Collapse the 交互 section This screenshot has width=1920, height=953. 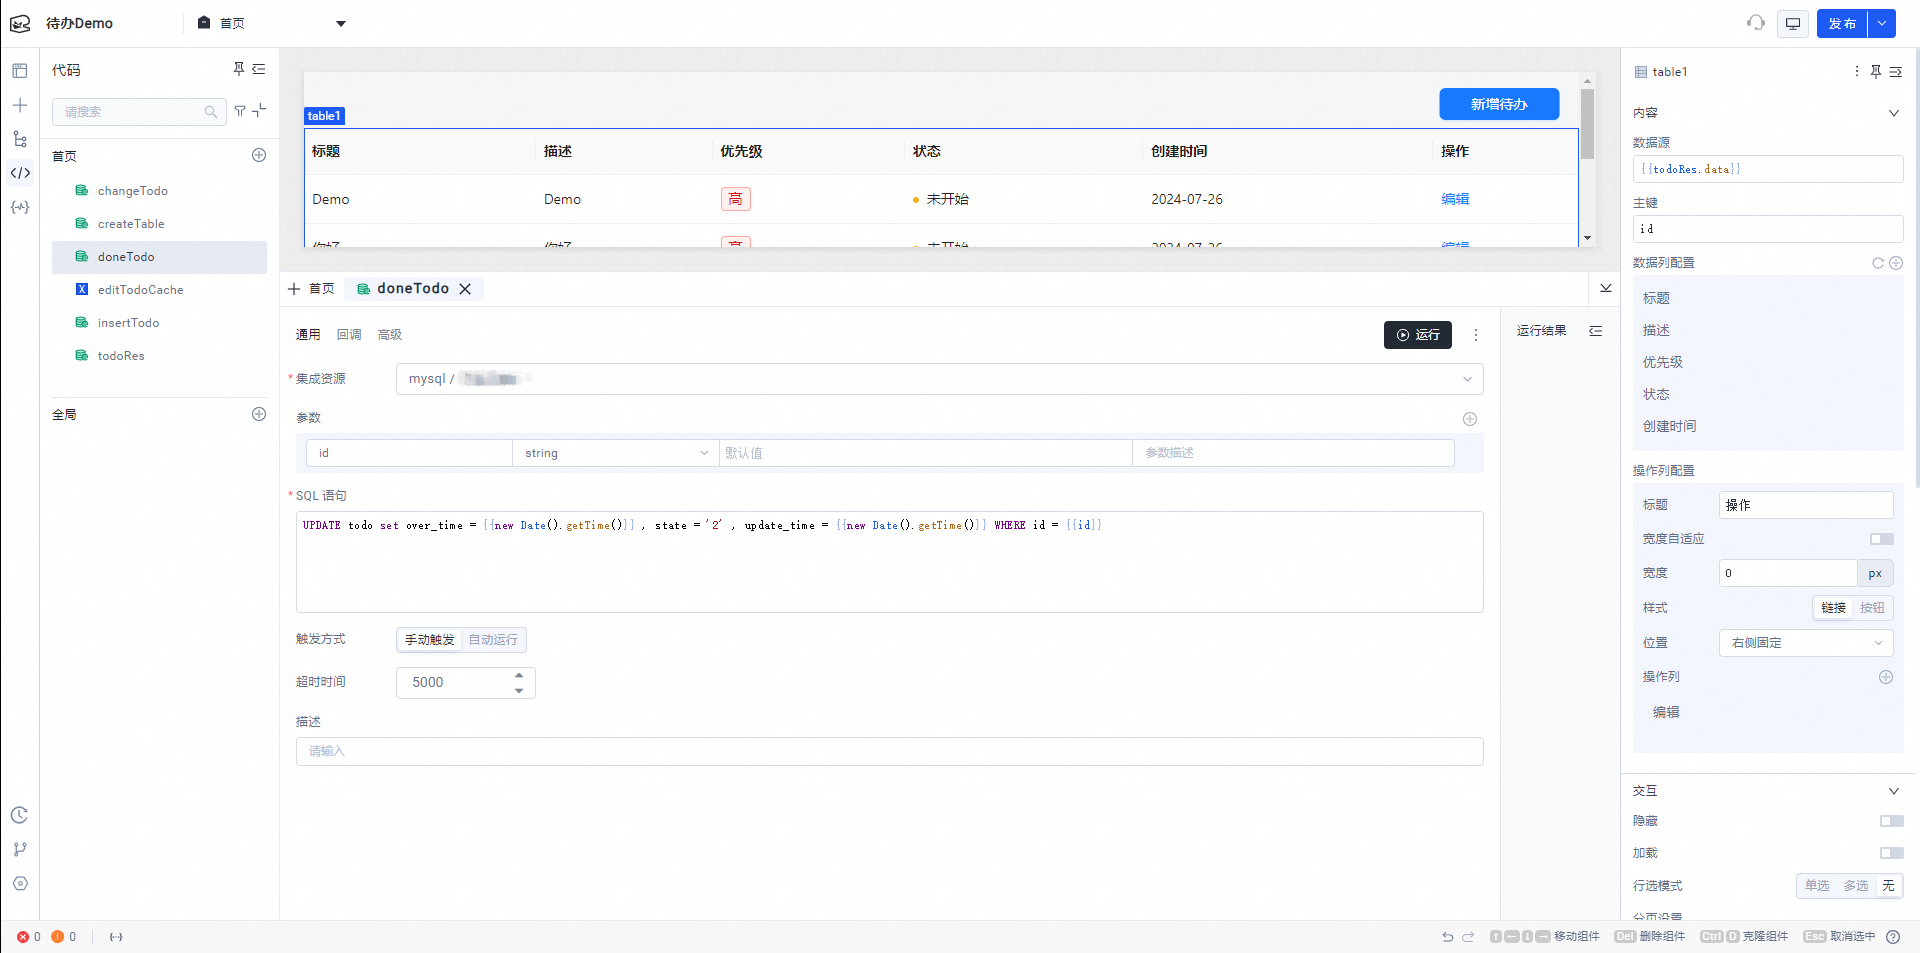click(1893, 791)
